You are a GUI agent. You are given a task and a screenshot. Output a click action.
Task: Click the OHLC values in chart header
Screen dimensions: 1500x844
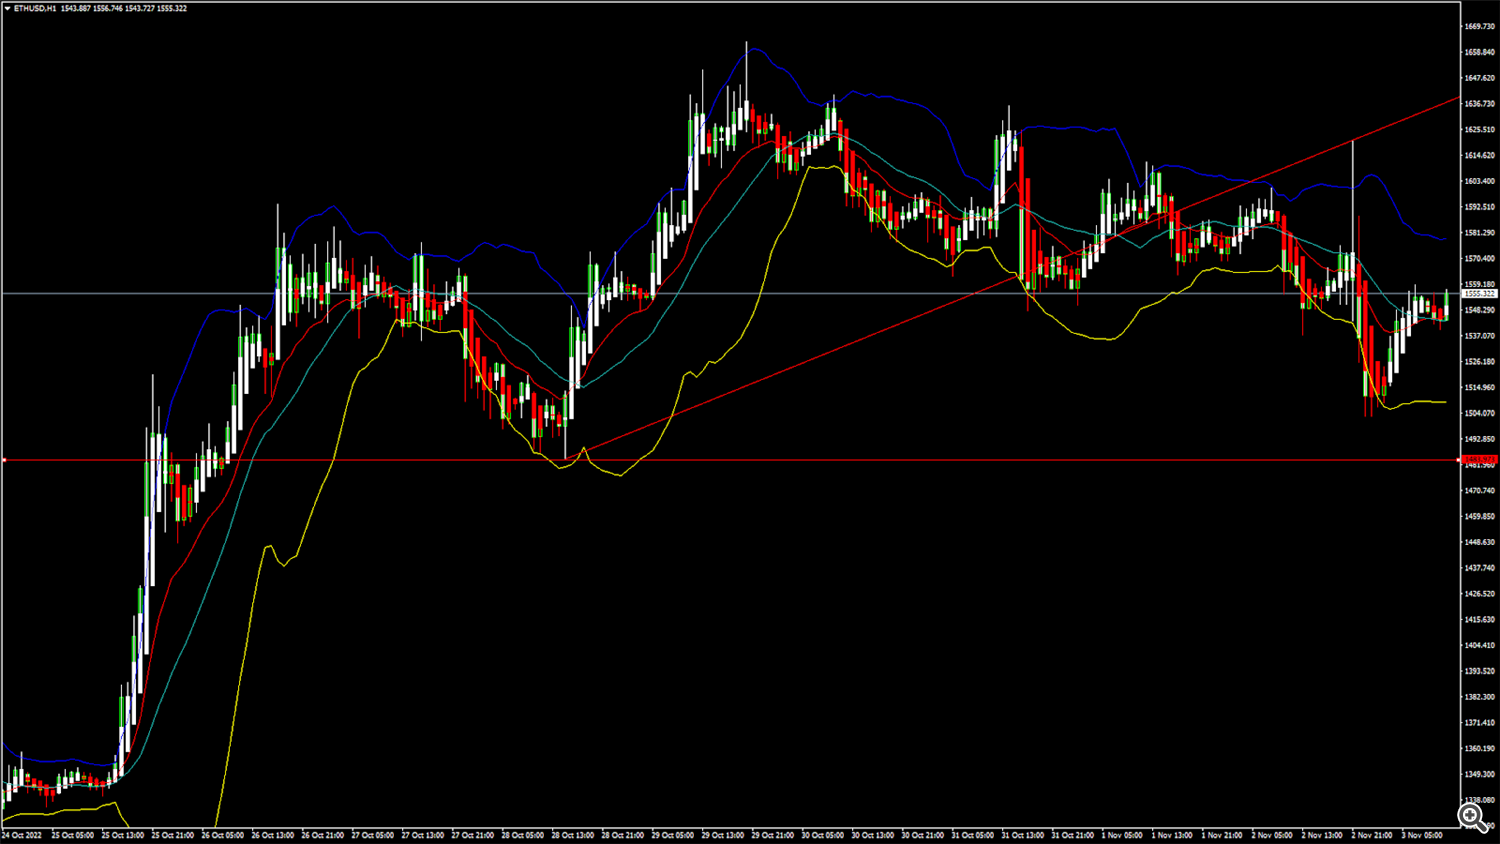click(124, 8)
